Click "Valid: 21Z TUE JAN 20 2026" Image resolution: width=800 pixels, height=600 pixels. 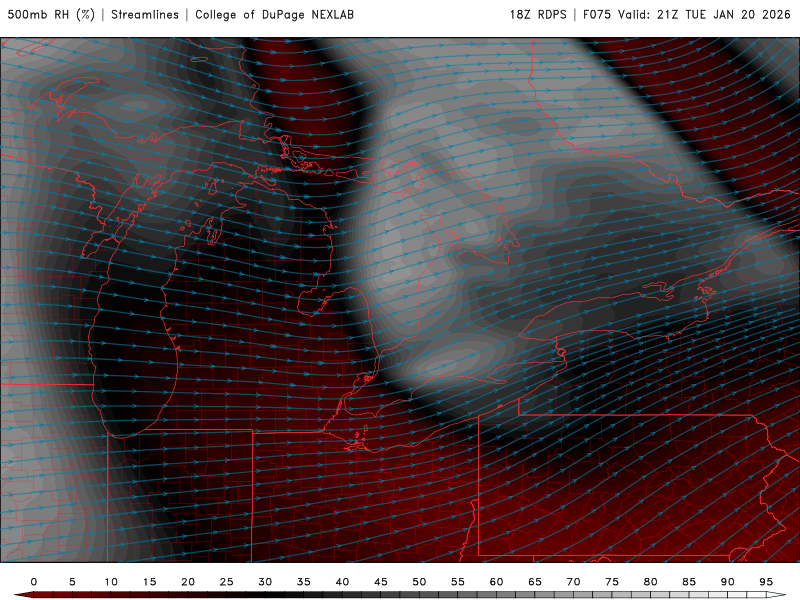pos(705,14)
